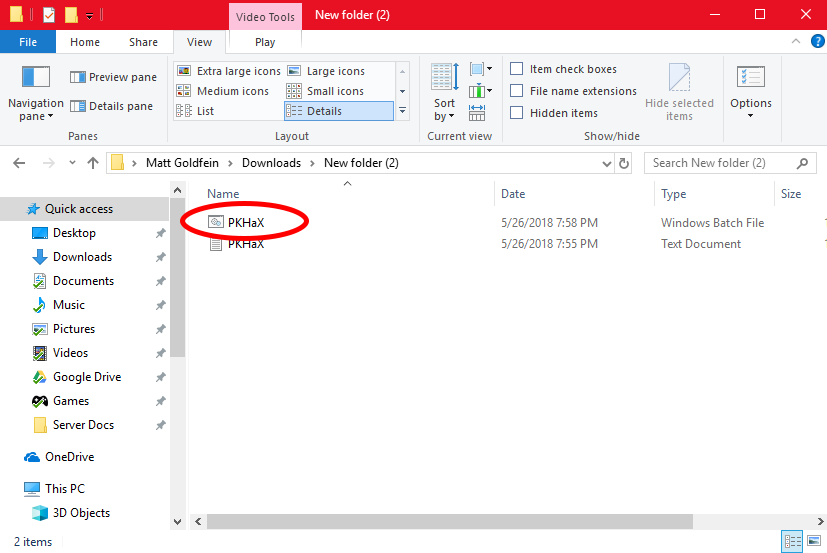Open the Options folder settings icon
The width and height of the screenshot is (827, 553).
coord(750,78)
